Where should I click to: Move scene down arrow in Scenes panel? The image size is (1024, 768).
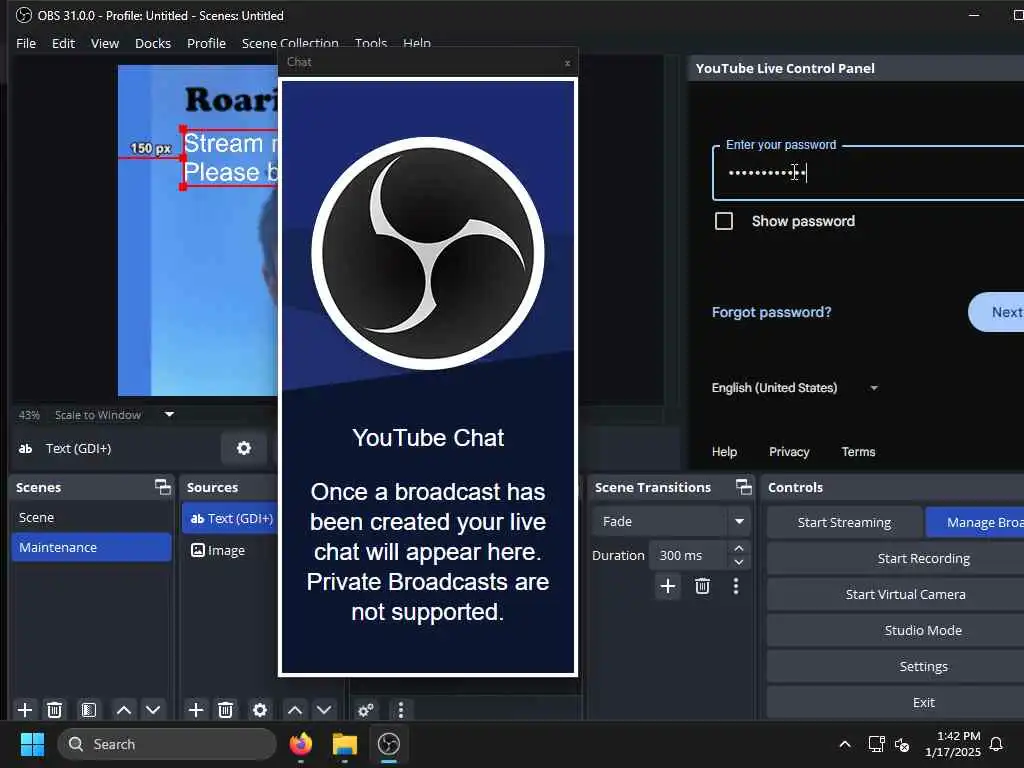(153, 710)
